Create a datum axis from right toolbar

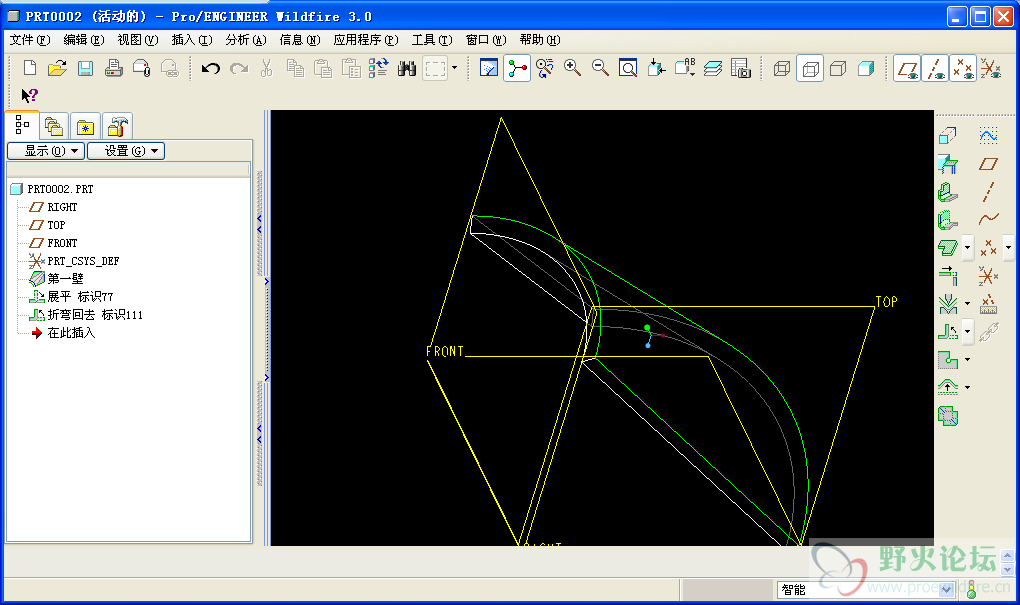click(988, 193)
